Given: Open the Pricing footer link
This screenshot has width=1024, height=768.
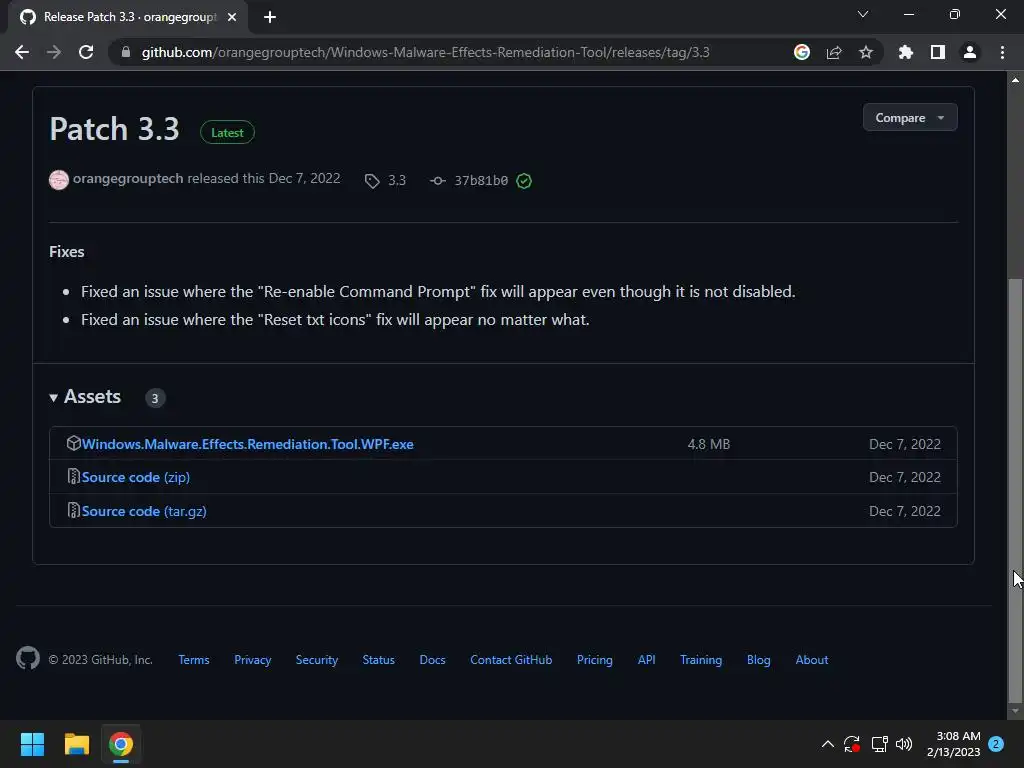Looking at the screenshot, I should point(595,660).
